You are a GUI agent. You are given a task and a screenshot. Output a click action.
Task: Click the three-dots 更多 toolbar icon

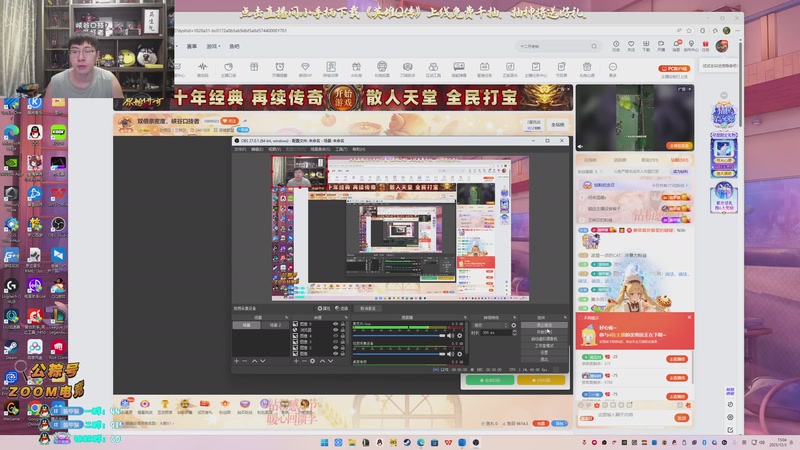pos(613,67)
